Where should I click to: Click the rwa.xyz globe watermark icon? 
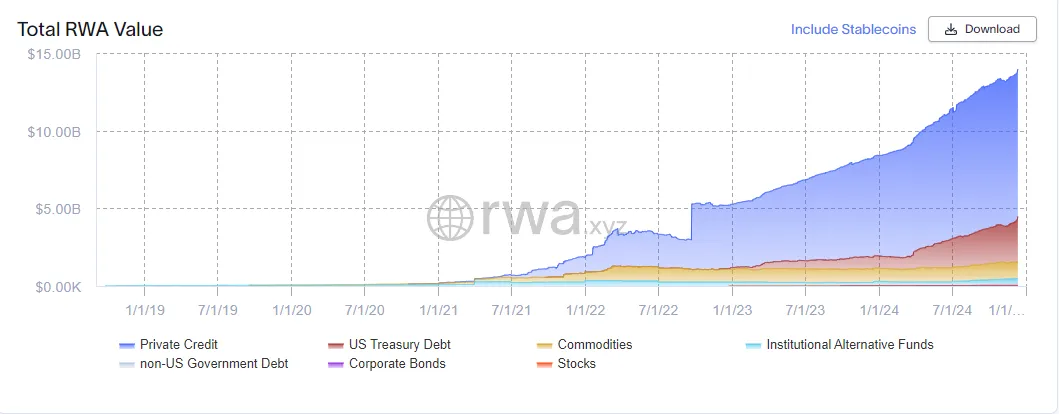(x=450, y=217)
